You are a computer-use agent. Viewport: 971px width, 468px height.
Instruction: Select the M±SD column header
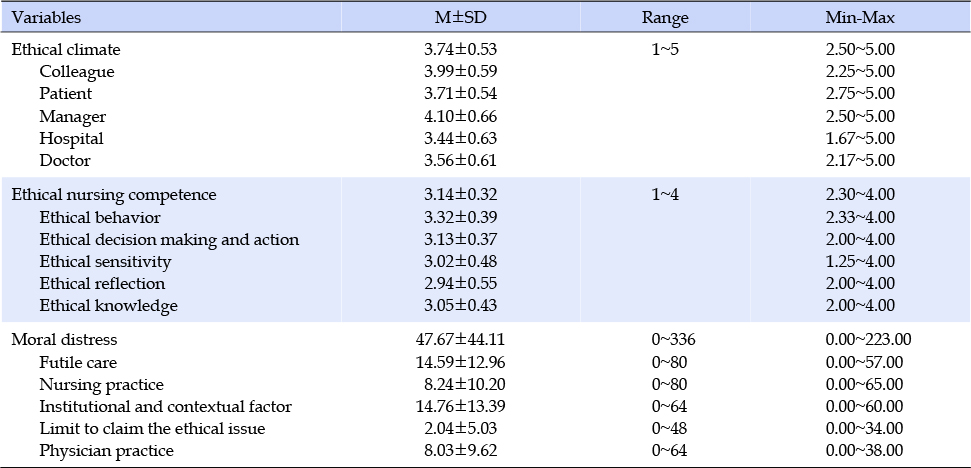point(460,18)
